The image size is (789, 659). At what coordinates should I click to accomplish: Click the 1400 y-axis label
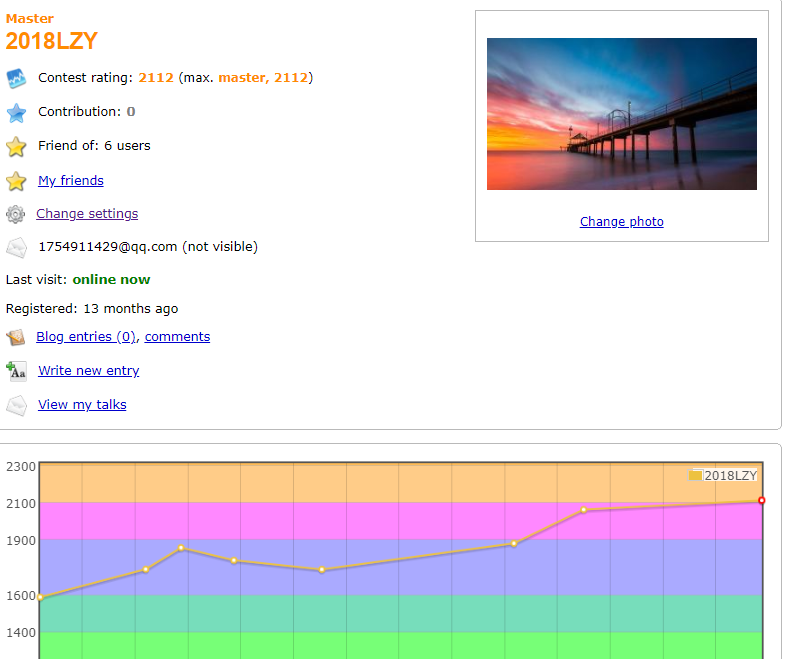click(x=21, y=632)
